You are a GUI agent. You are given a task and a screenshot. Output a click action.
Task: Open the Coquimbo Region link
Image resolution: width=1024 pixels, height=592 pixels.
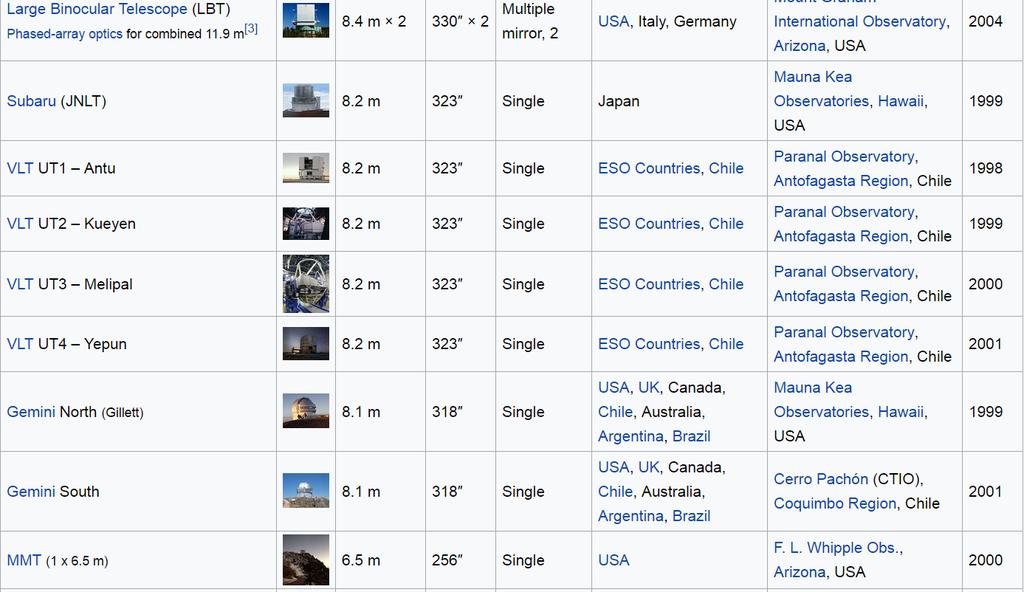835,503
